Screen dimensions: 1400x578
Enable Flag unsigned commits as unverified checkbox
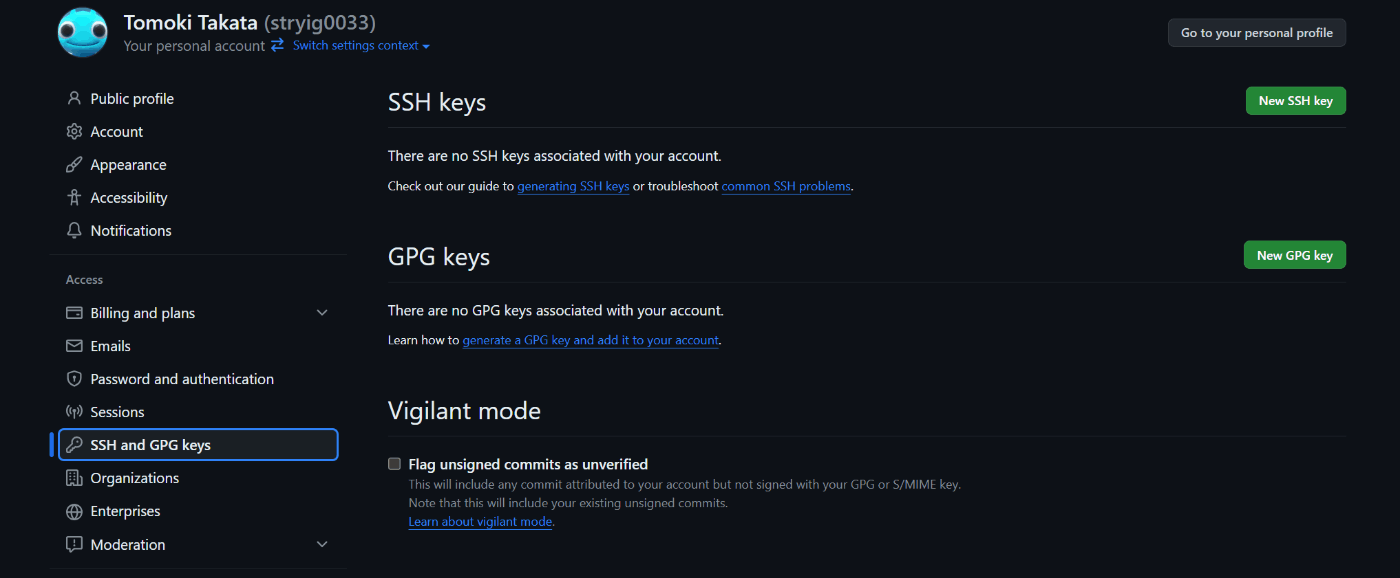pos(395,464)
